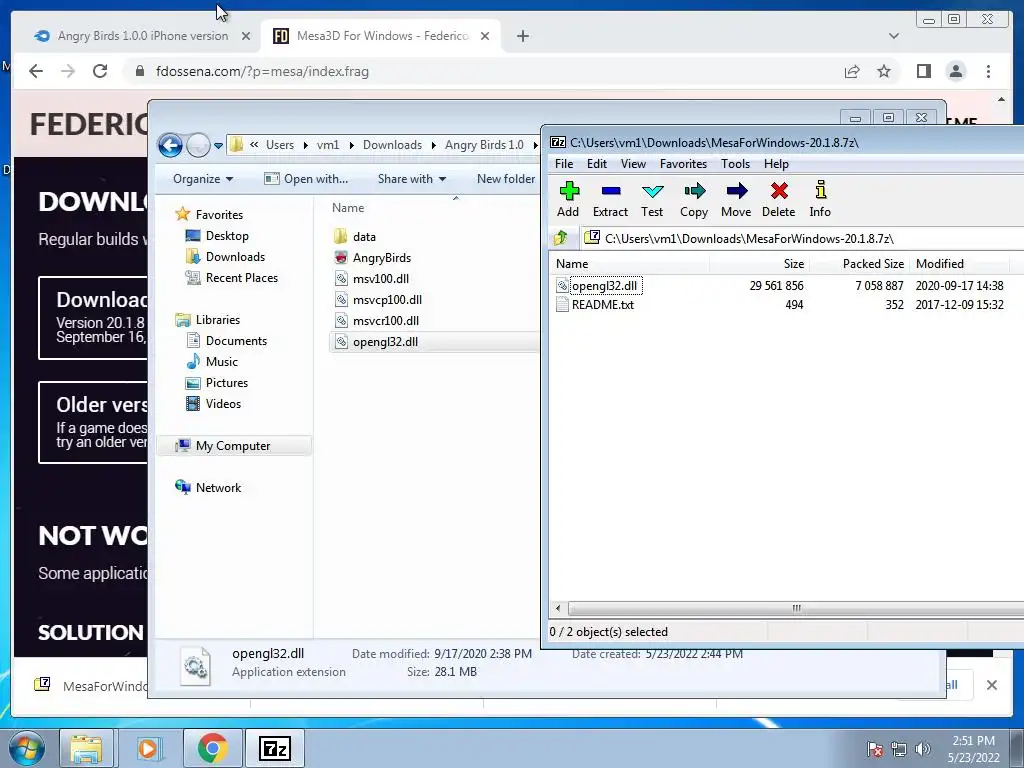Click the Test icon in 7-Zip
1024x768 pixels.
(x=652, y=199)
